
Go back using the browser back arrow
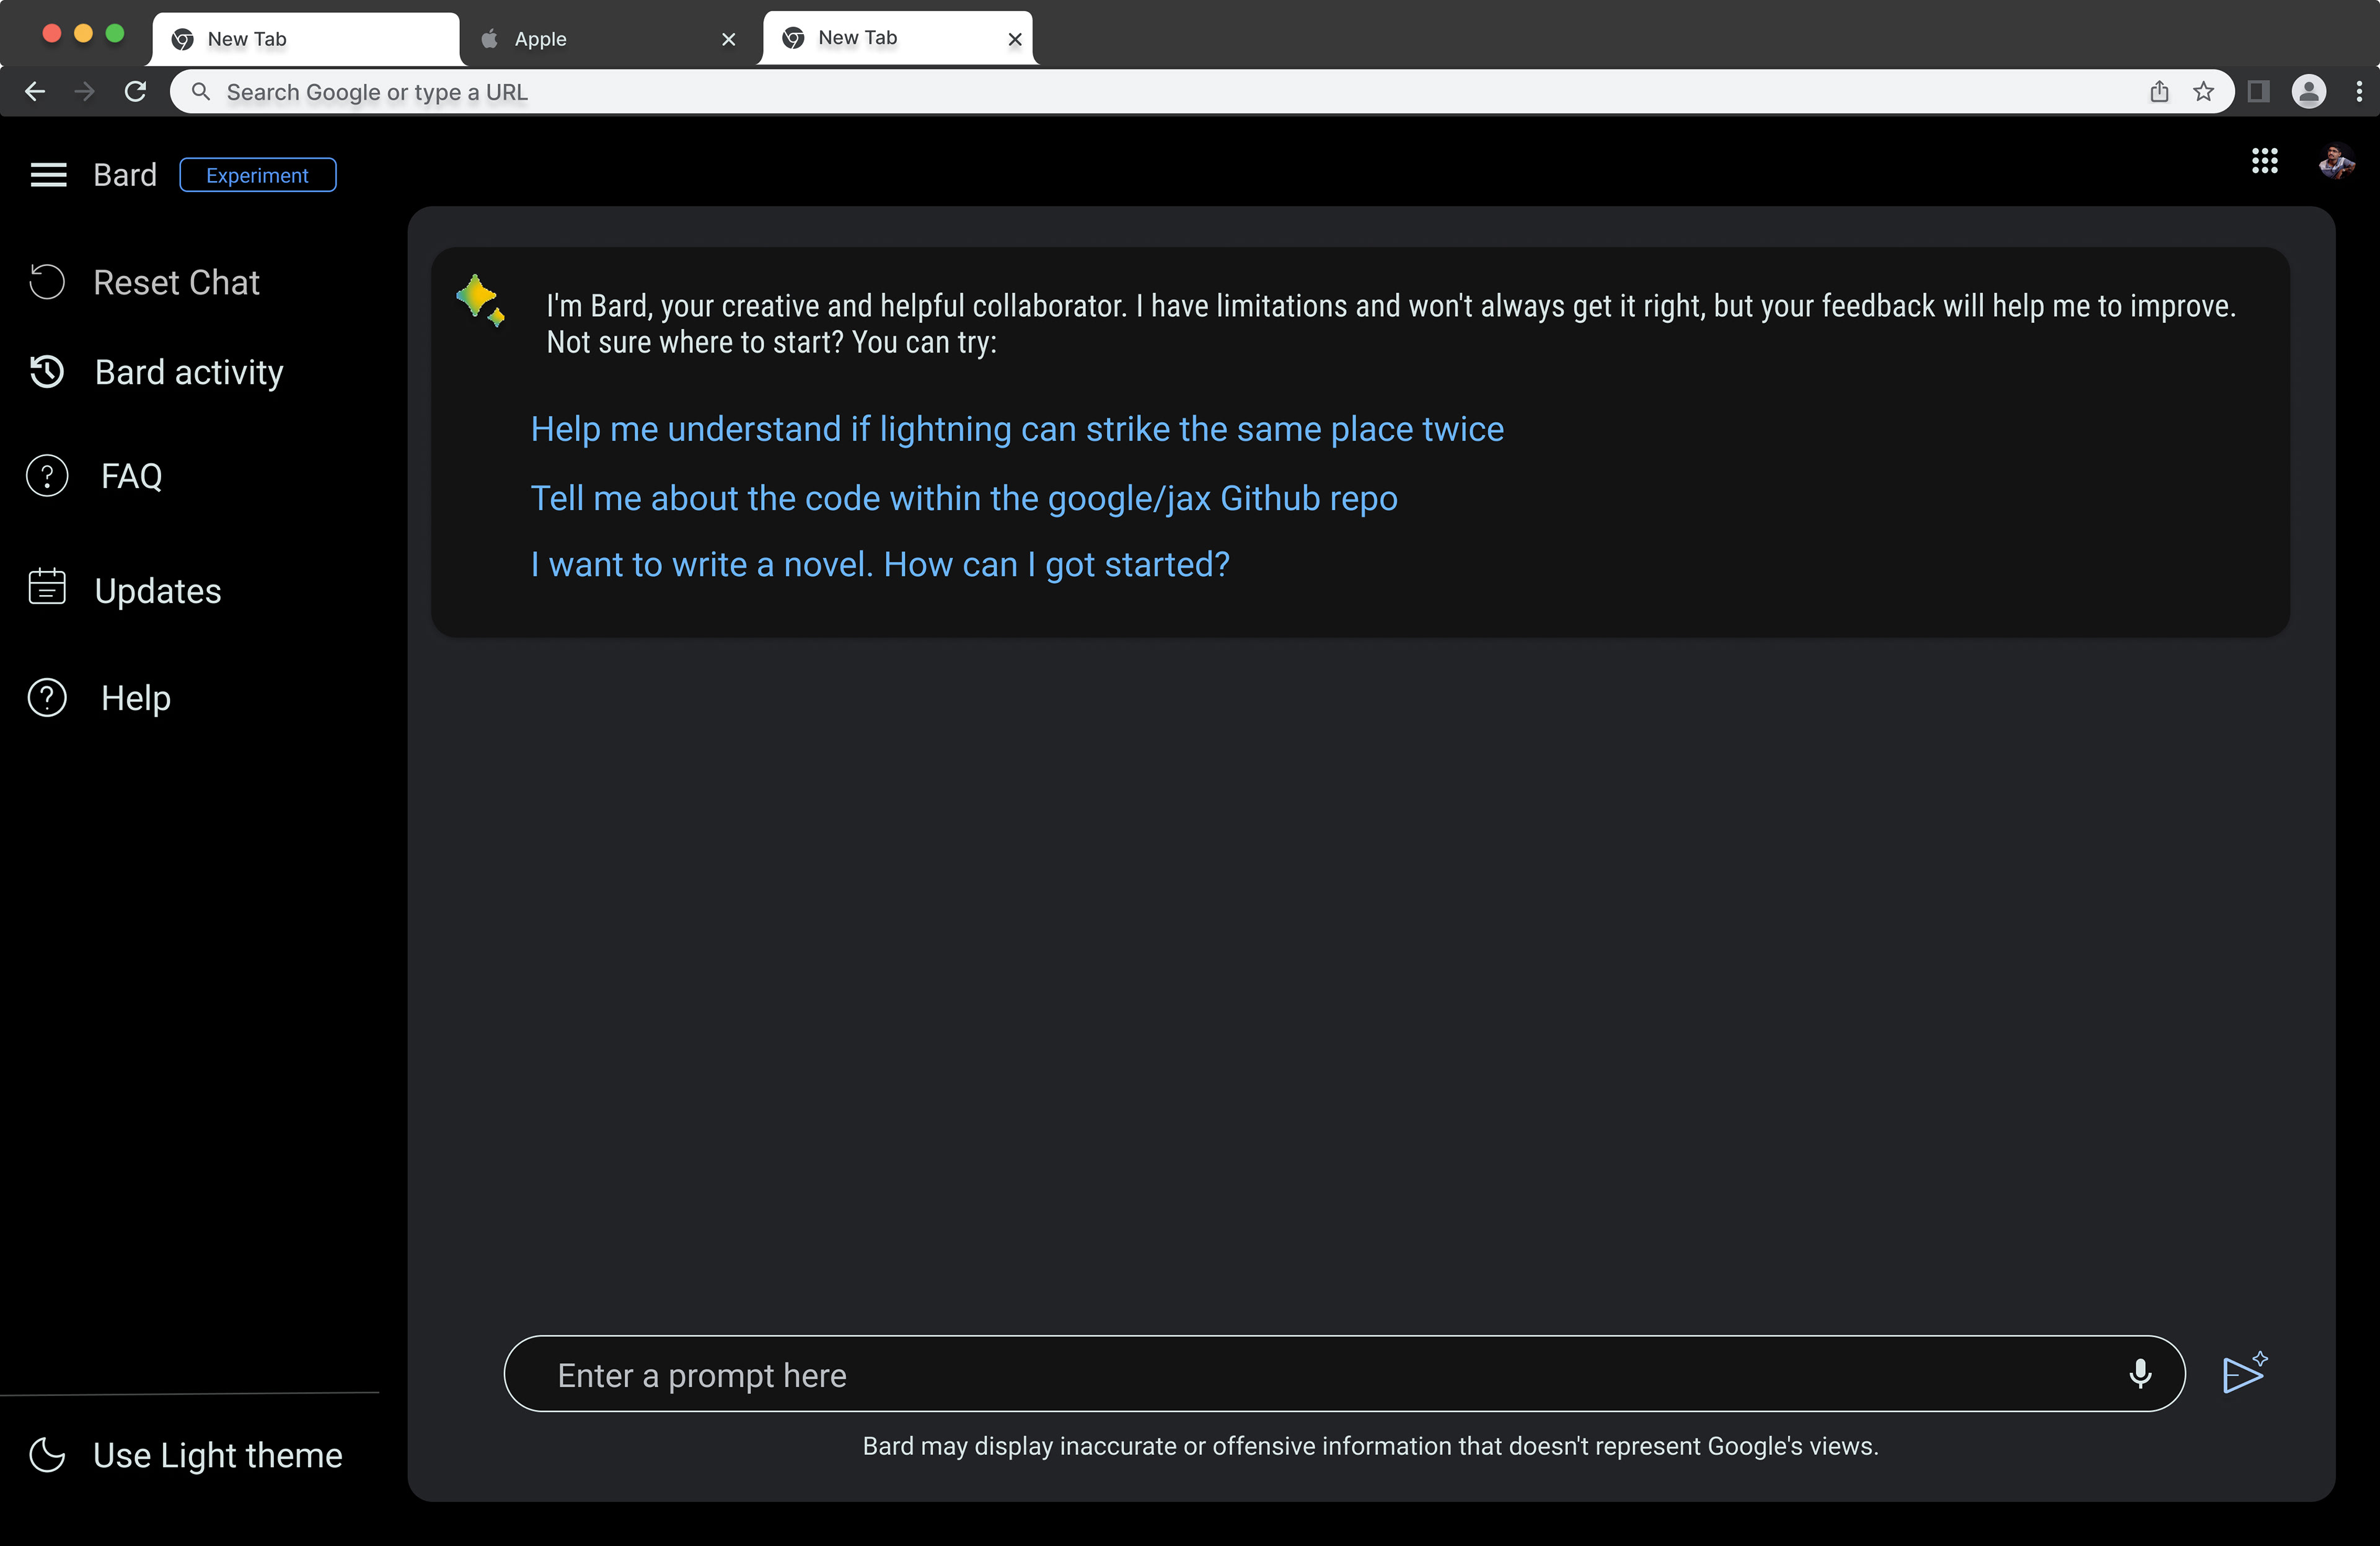click(x=35, y=92)
